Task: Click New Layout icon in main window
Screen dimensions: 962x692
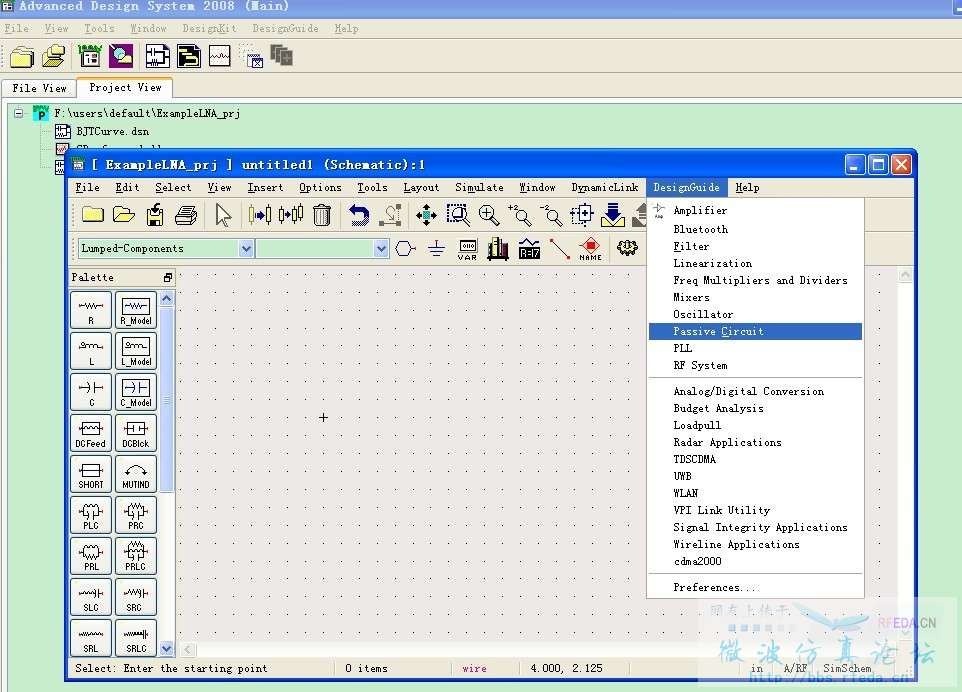Action: point(188,56)
